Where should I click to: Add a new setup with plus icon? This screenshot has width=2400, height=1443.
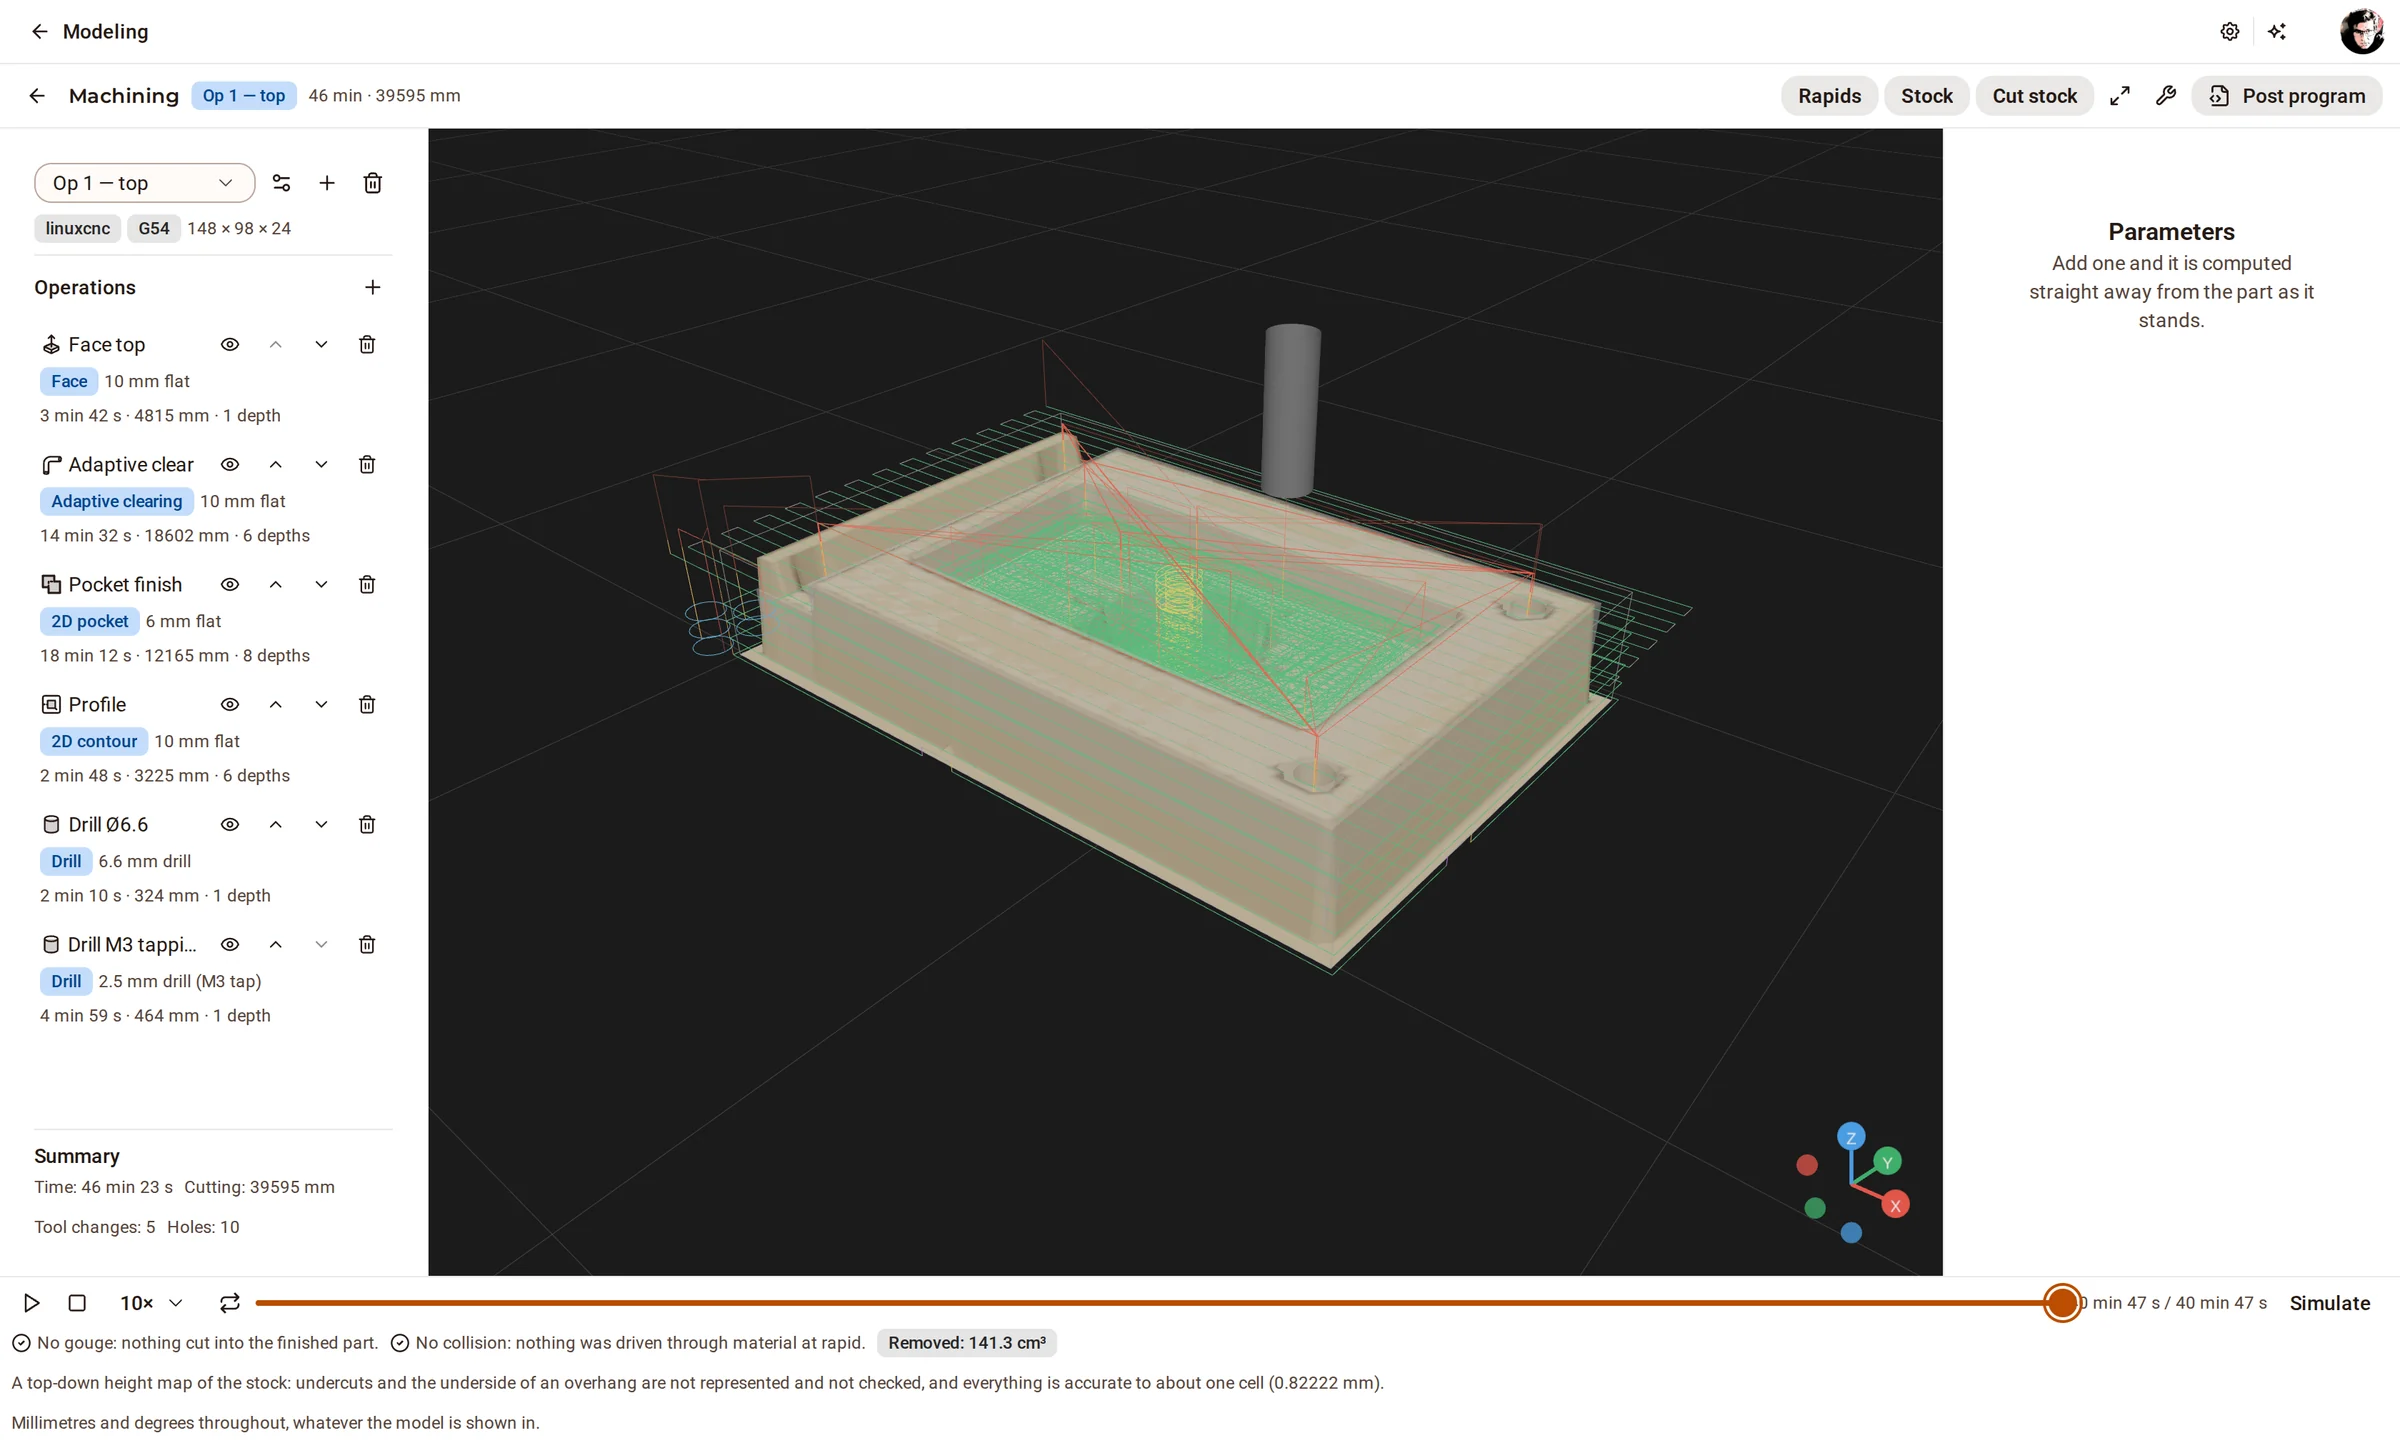click(327, 183)
